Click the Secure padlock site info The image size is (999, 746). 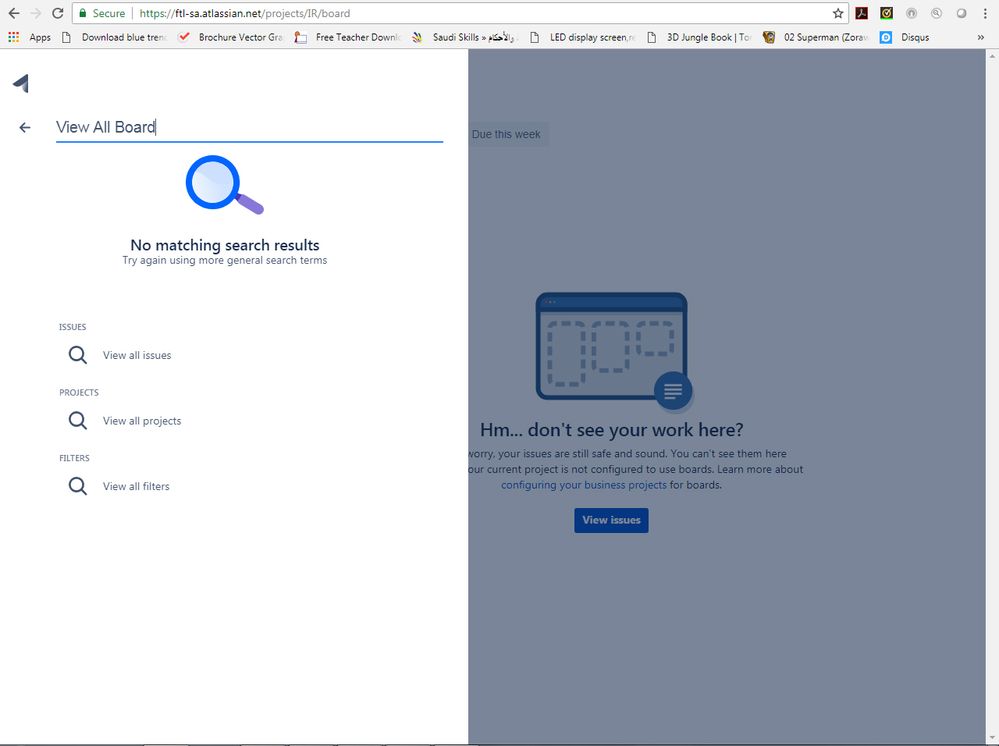[102, 13]
